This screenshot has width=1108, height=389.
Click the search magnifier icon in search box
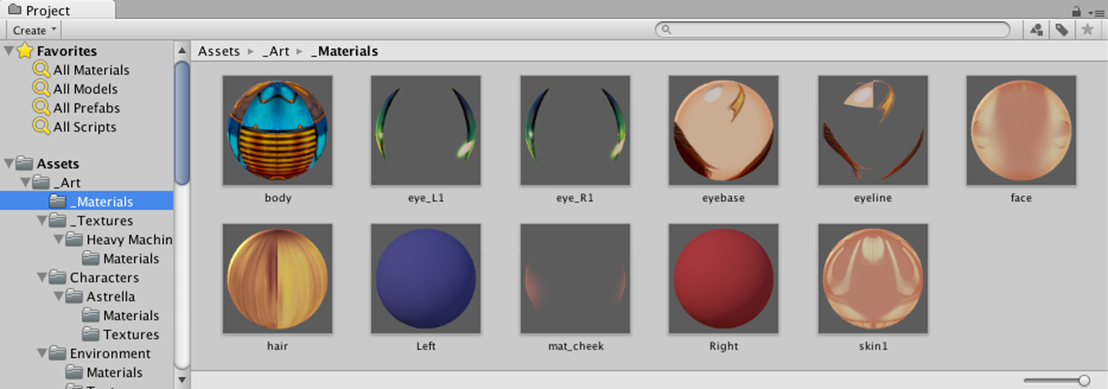tap(666, 30)
